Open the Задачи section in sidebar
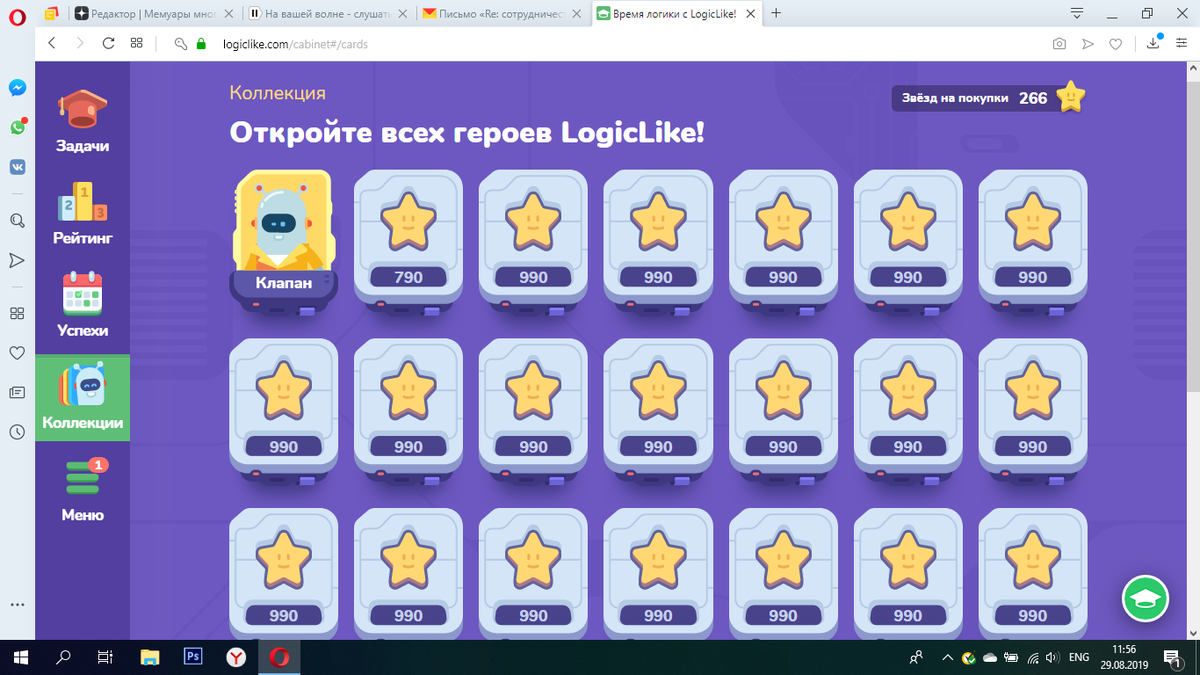The width and height of the screenshot is (1200, 675). tap(82, 120)
